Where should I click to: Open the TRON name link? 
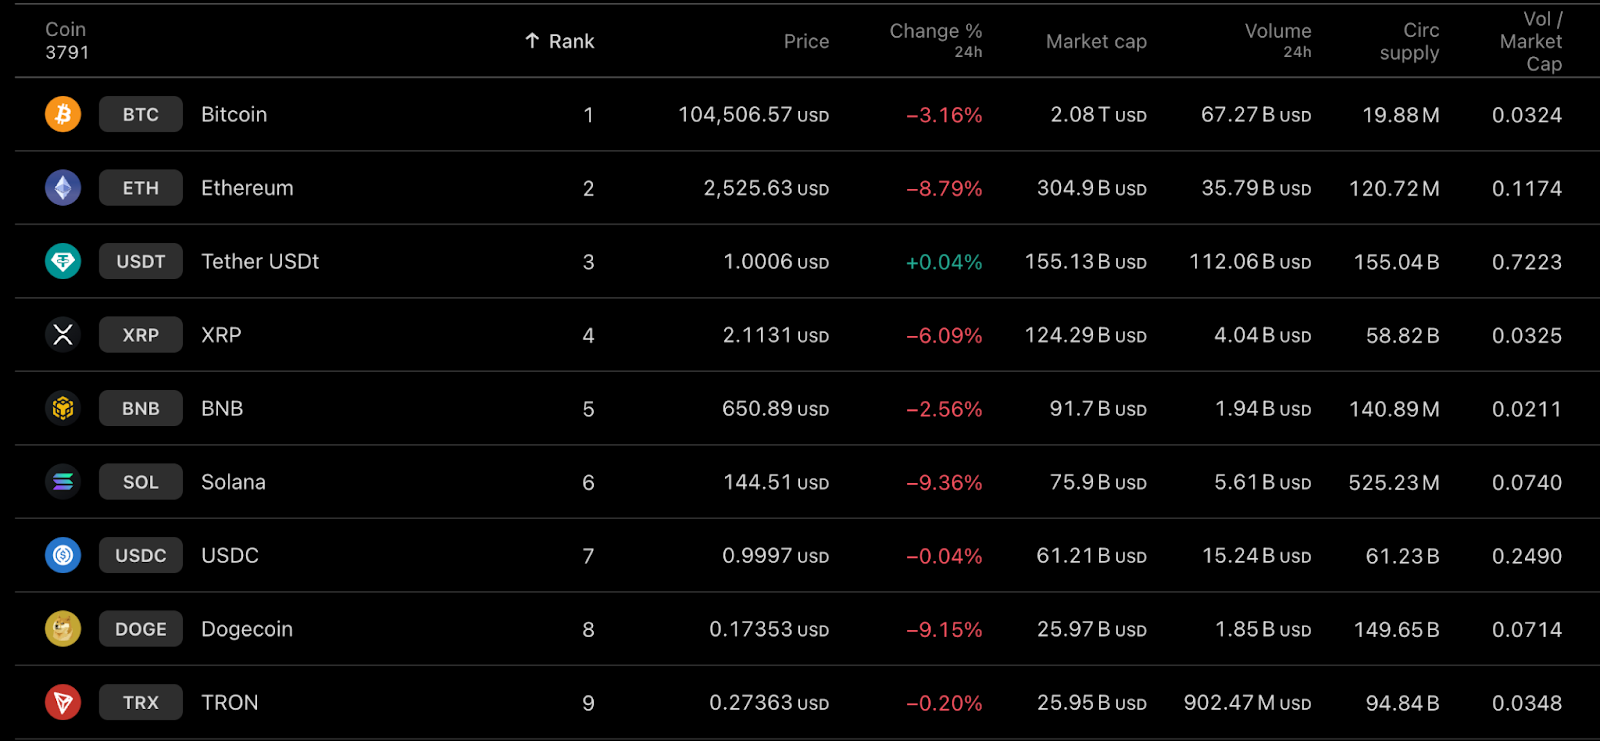(230, 702)
